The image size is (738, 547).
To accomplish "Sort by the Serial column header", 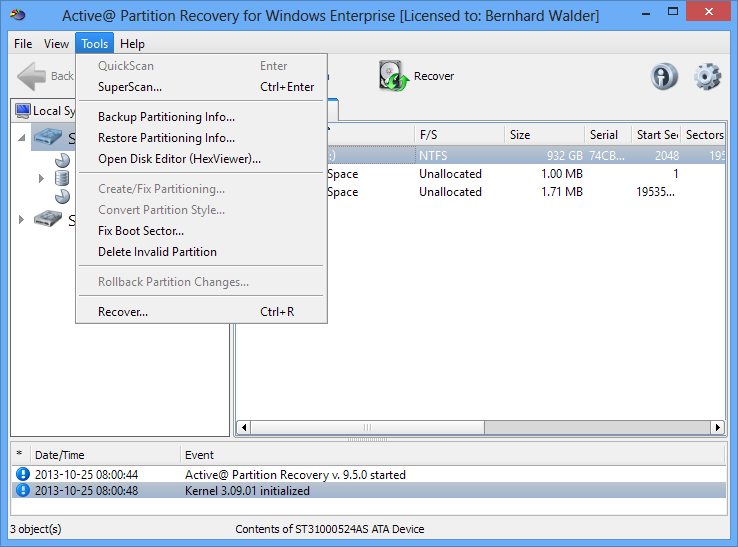I will point(608,135).
